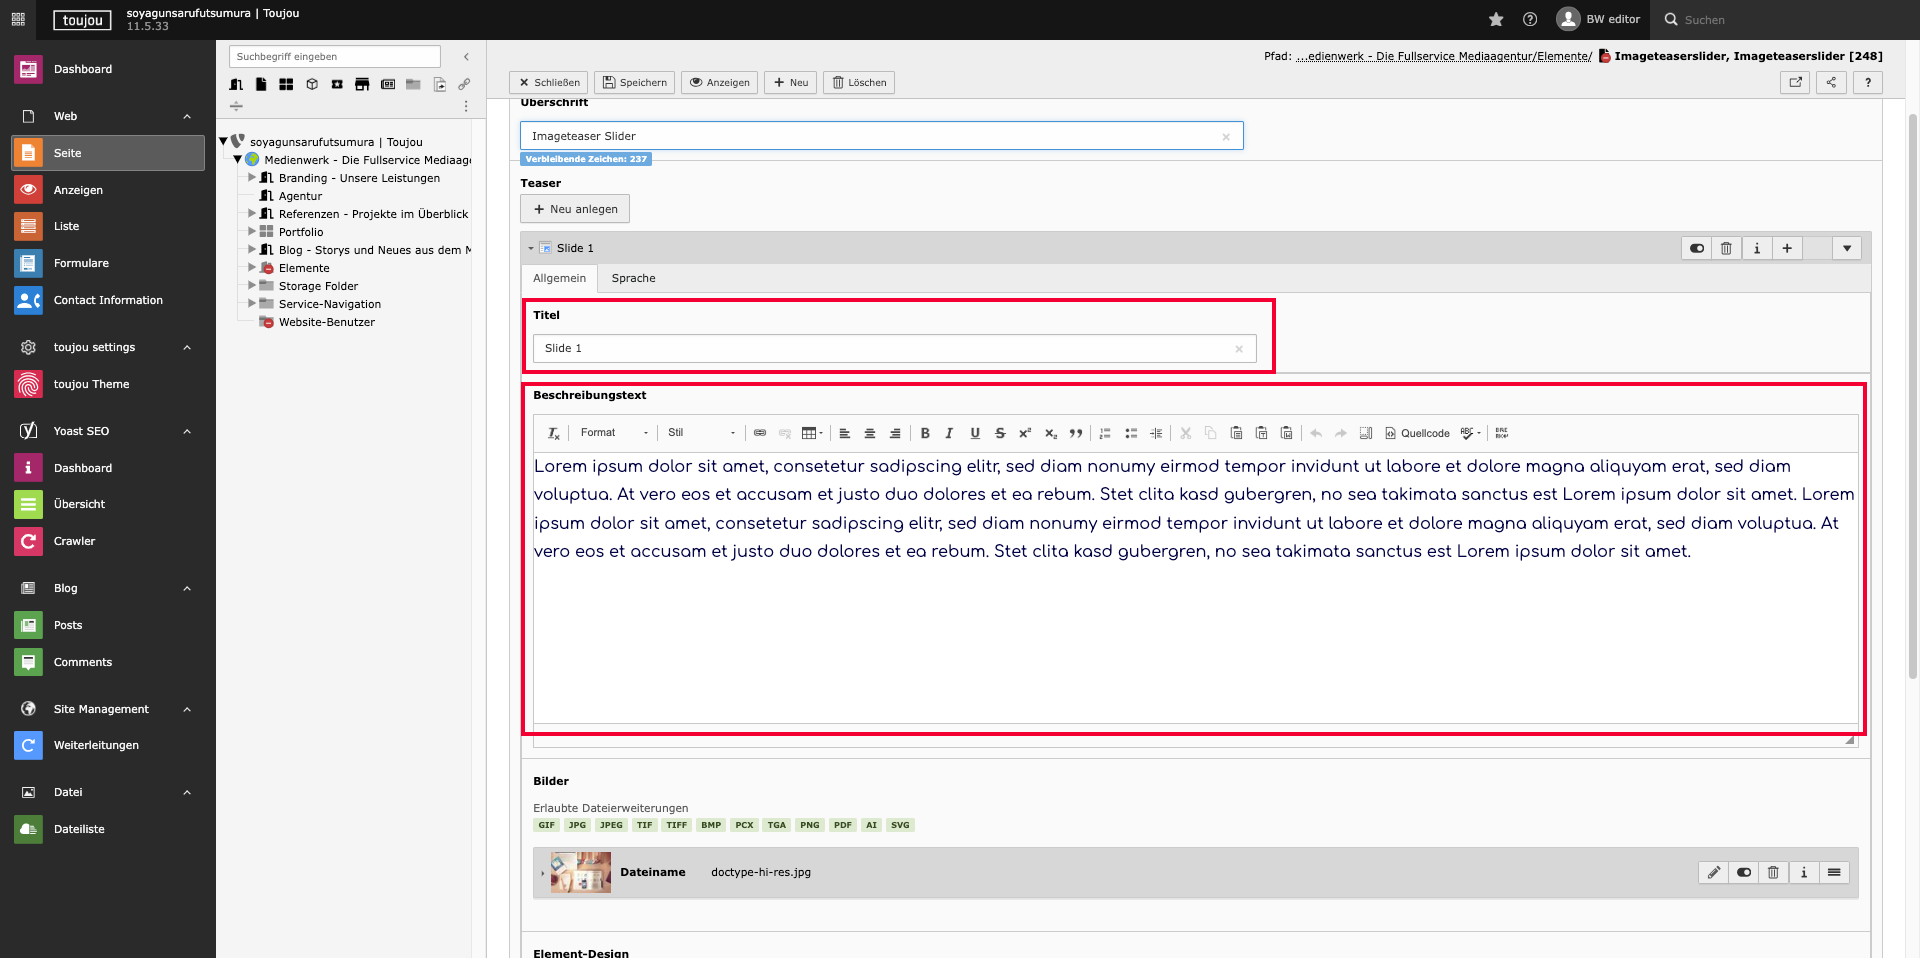Viewport: 1920px width, 958px height.
Task: Insert a numbered list in the editor
Action: pos(1105,433)
